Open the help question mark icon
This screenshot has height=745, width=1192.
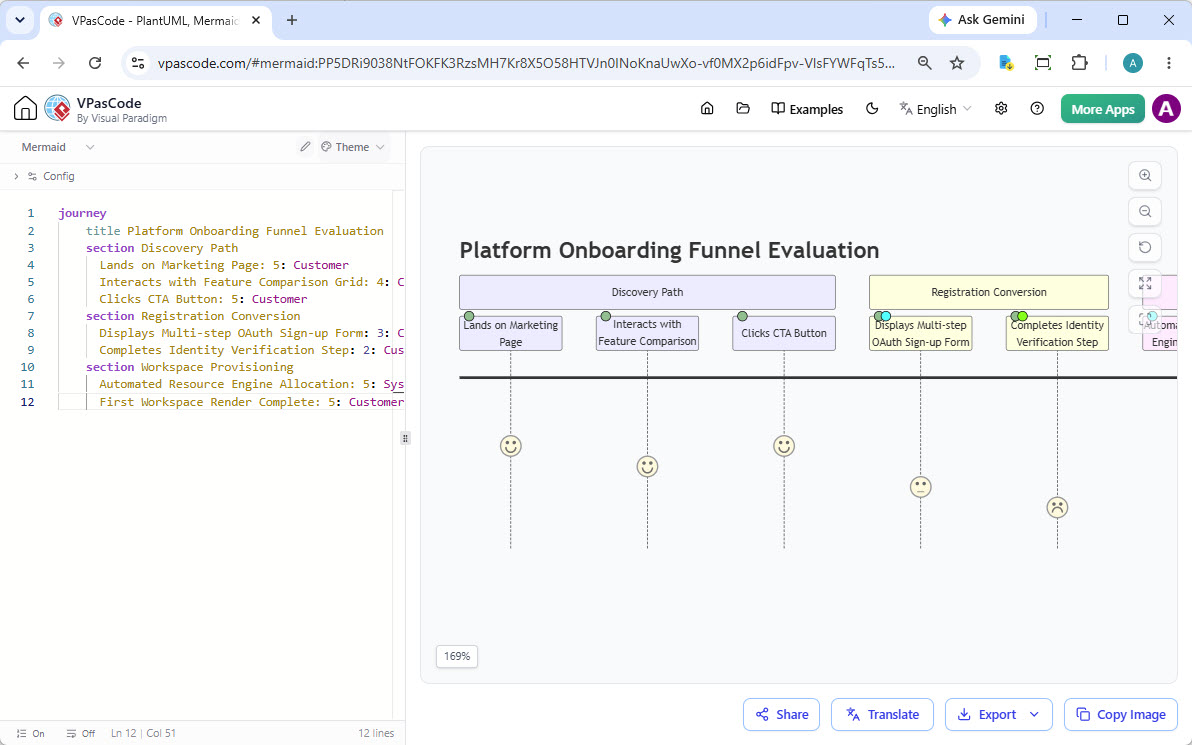pos(1037,109)
